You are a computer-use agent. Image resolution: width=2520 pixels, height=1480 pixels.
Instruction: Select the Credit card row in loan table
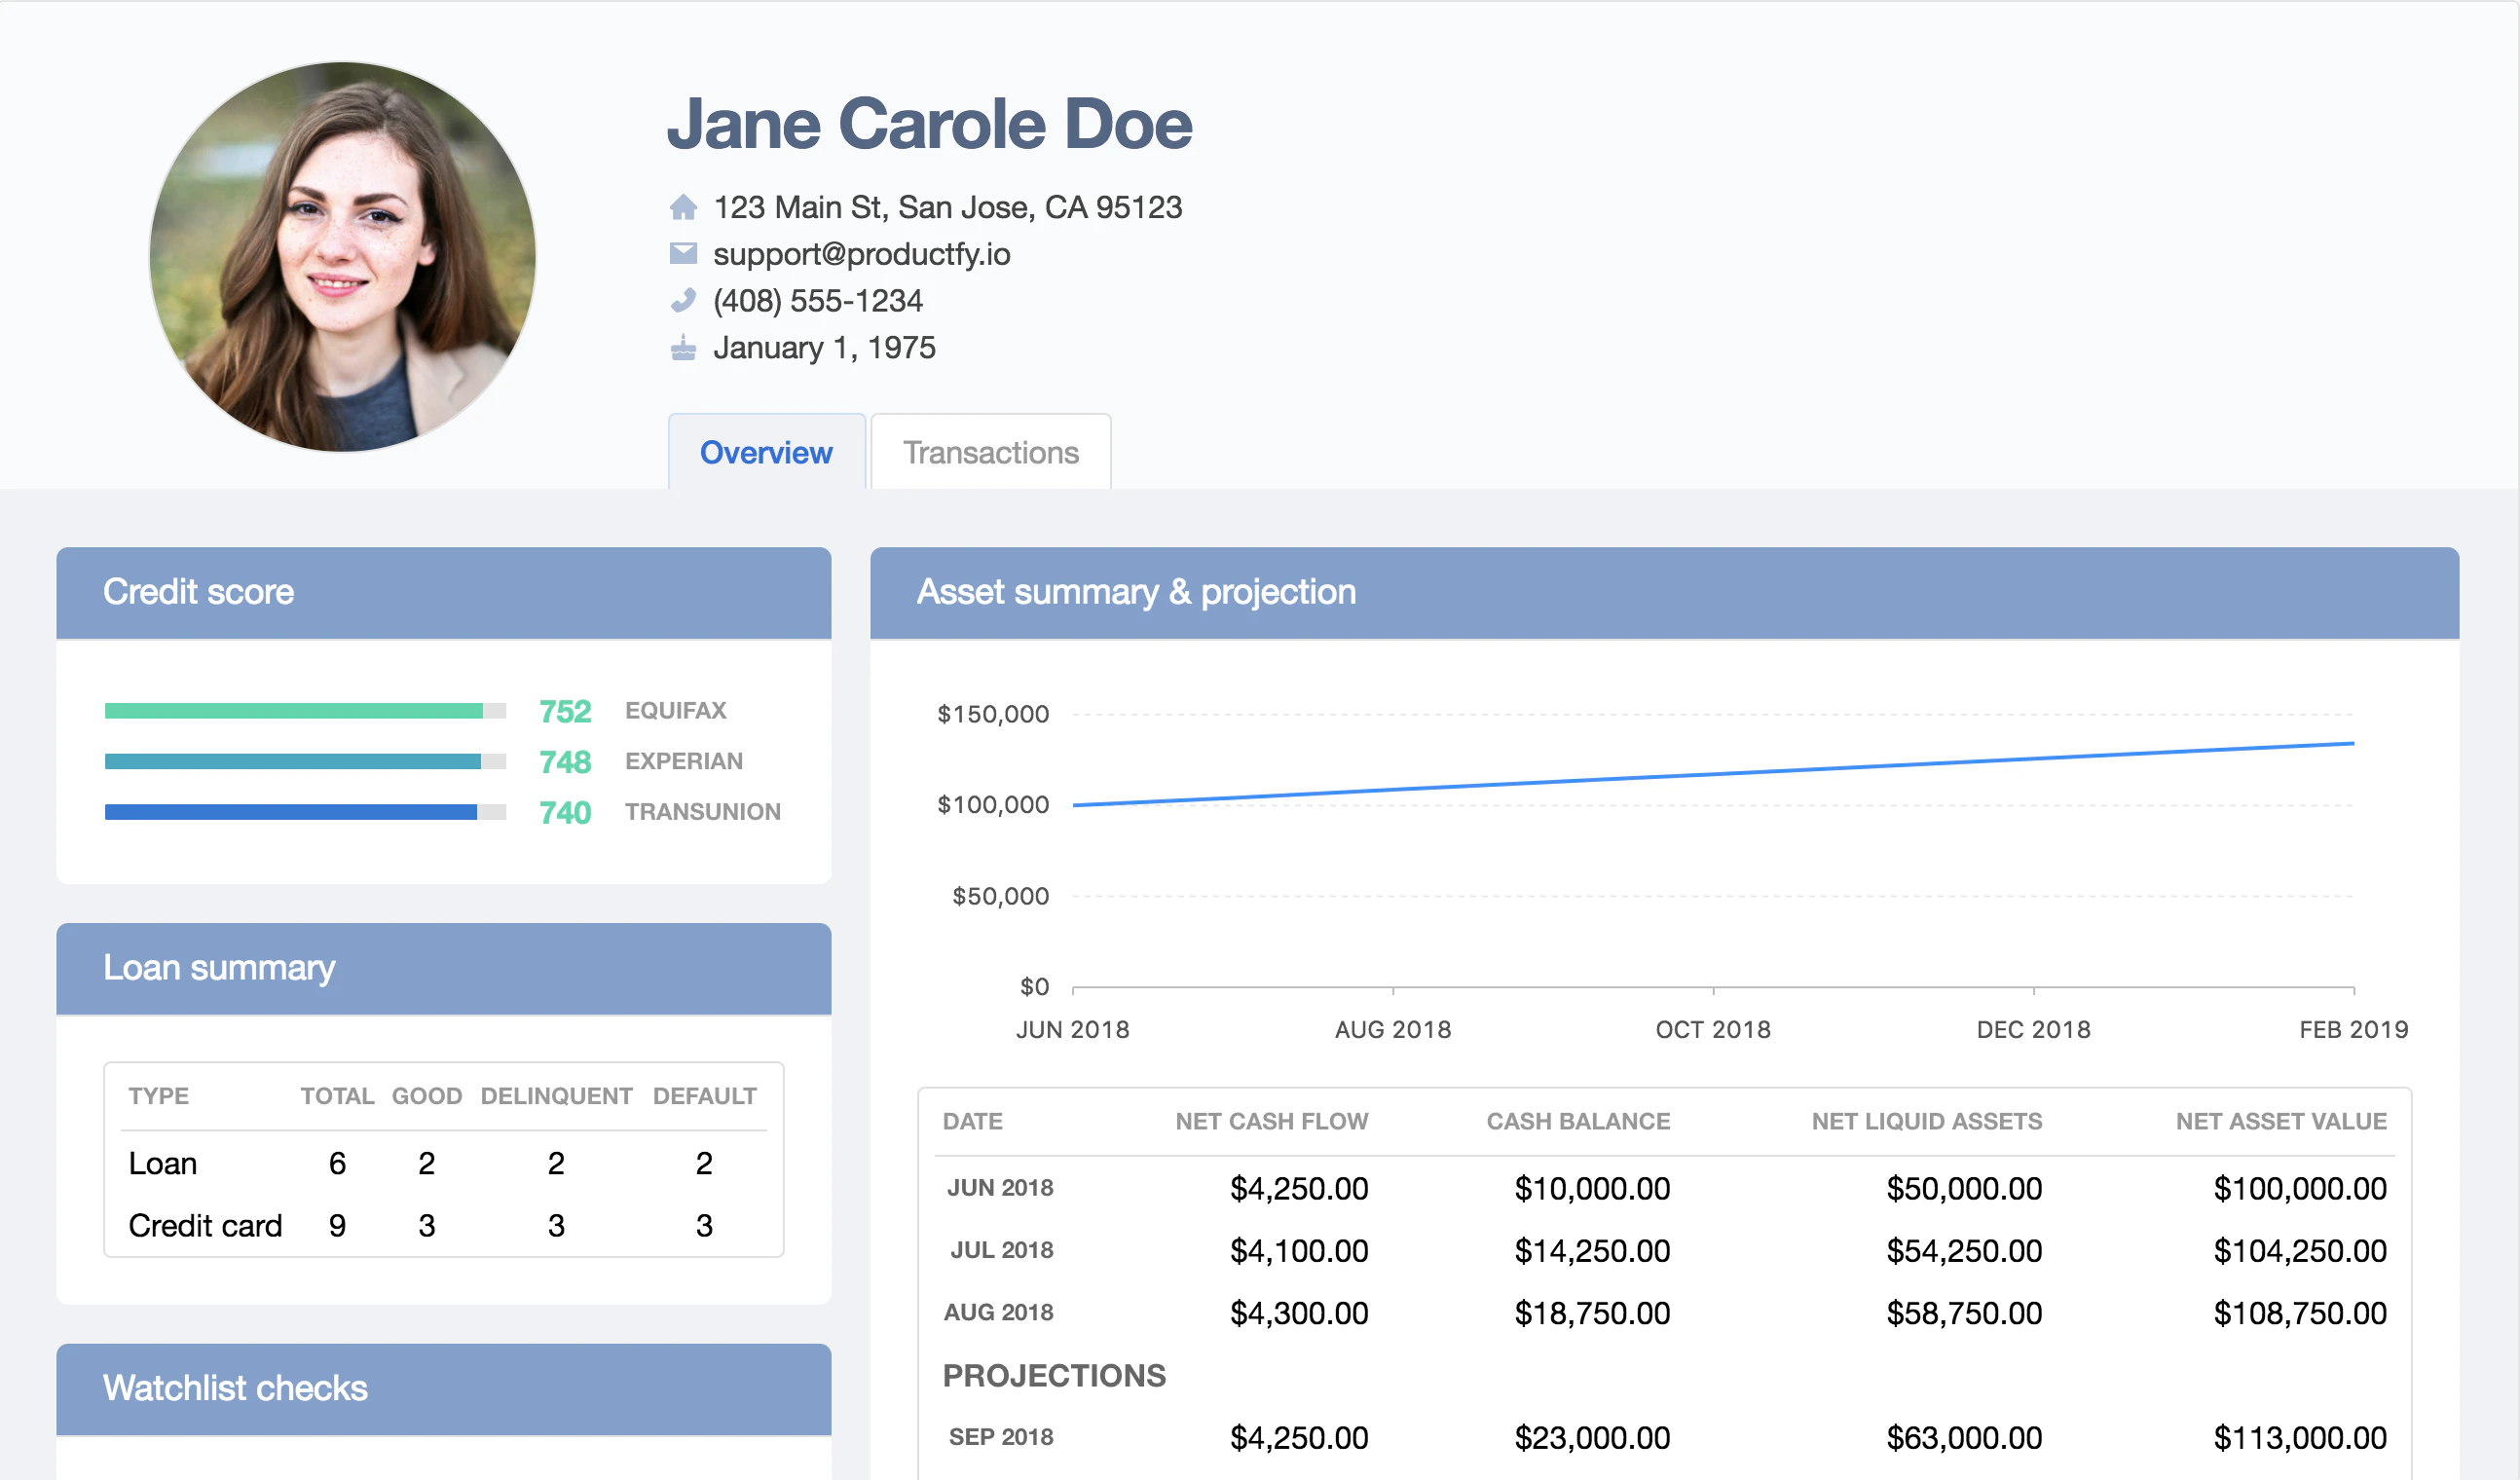[x=206, y=1225]
